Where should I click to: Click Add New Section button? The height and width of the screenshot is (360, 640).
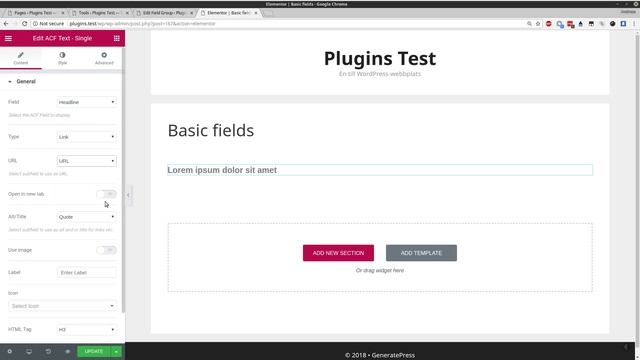(338, 253)
